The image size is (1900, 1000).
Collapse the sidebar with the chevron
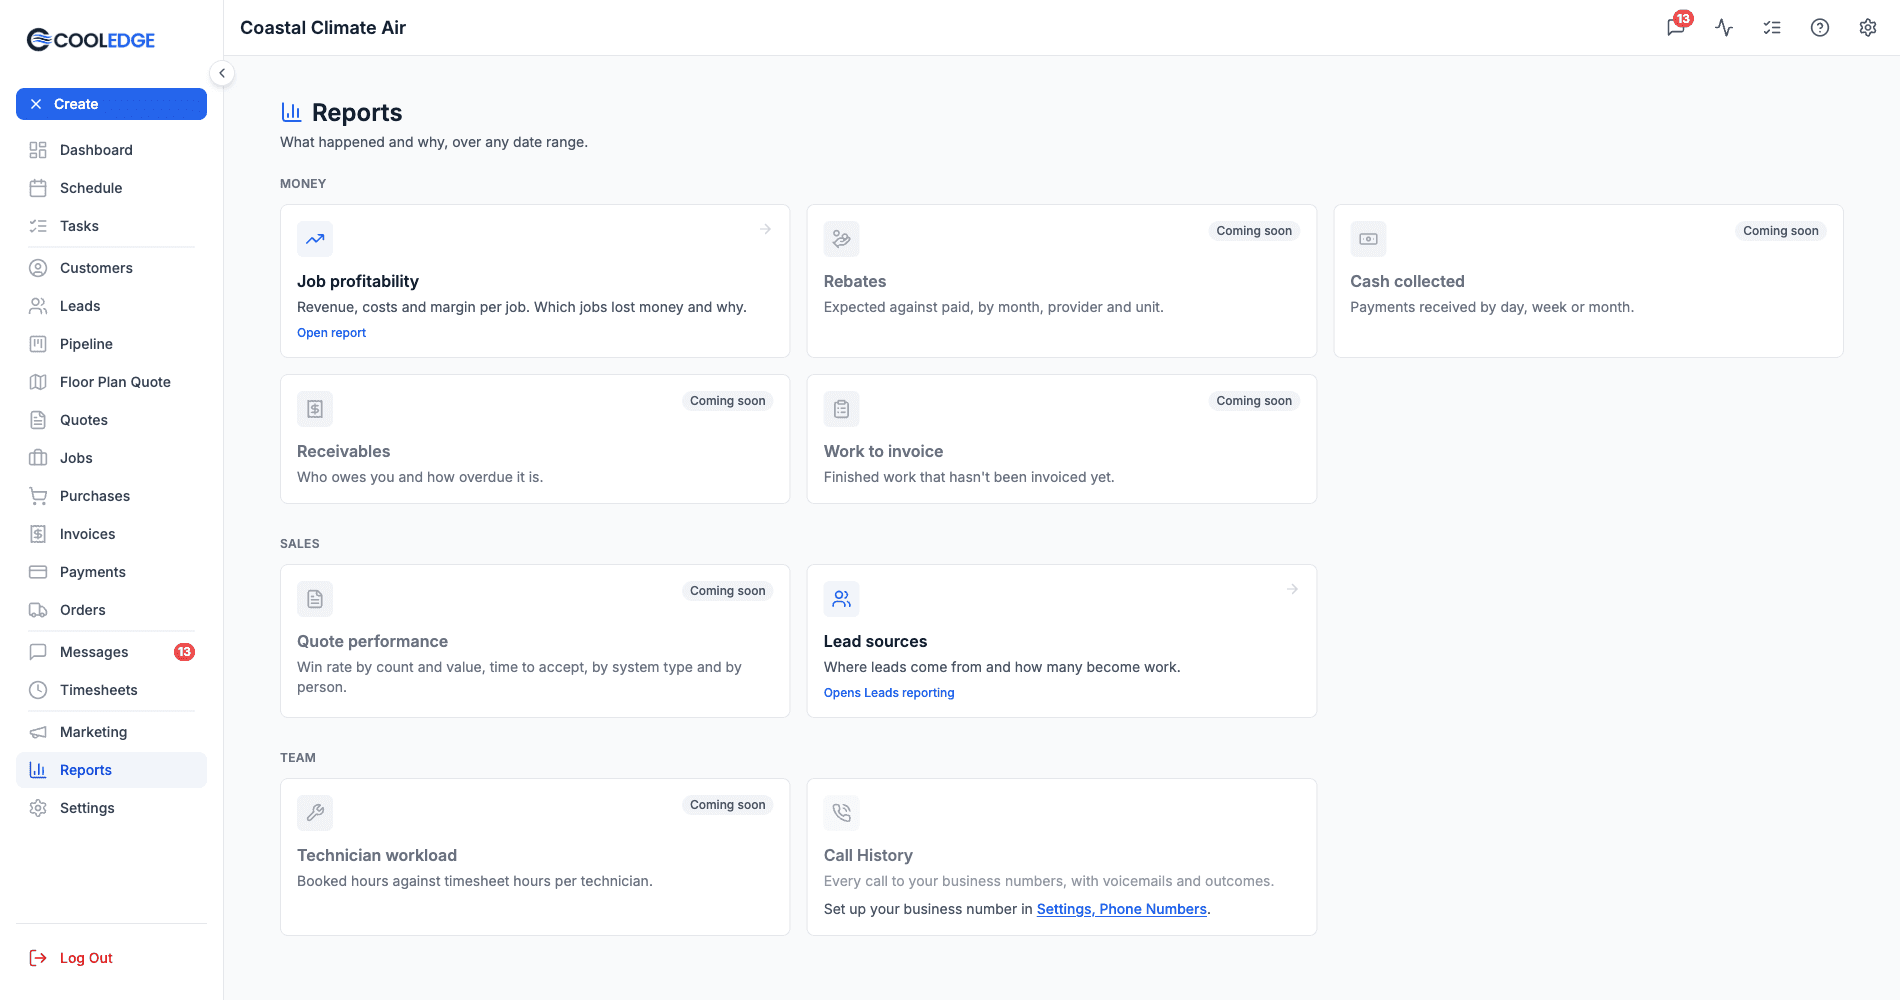(x=222, y=73)
